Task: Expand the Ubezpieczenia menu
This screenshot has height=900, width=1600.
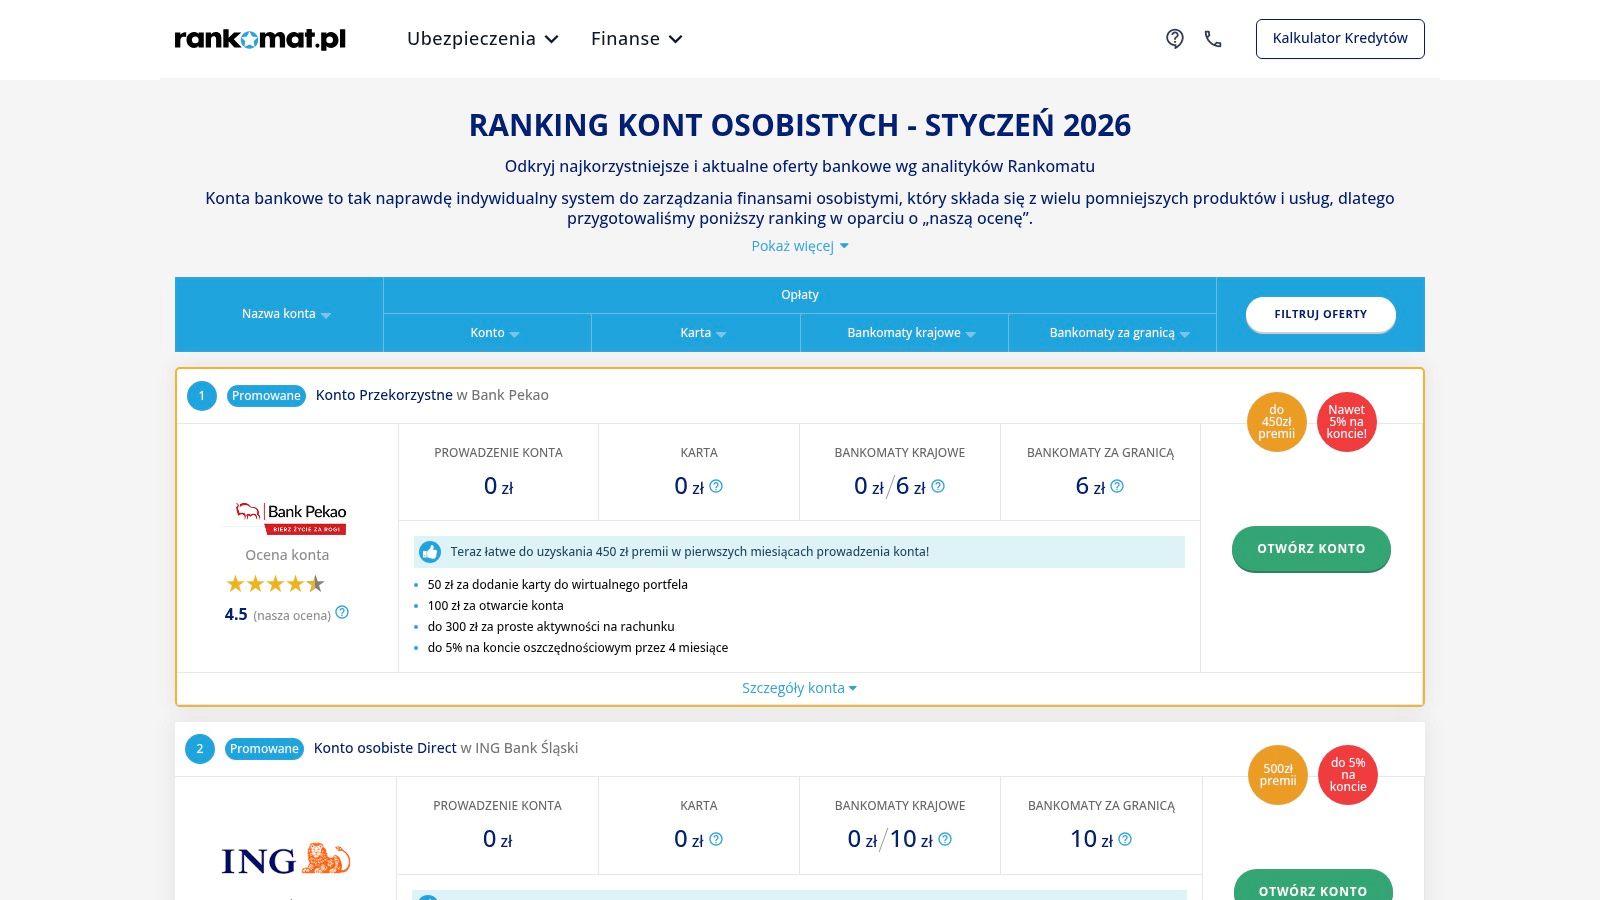Action: 483,39
